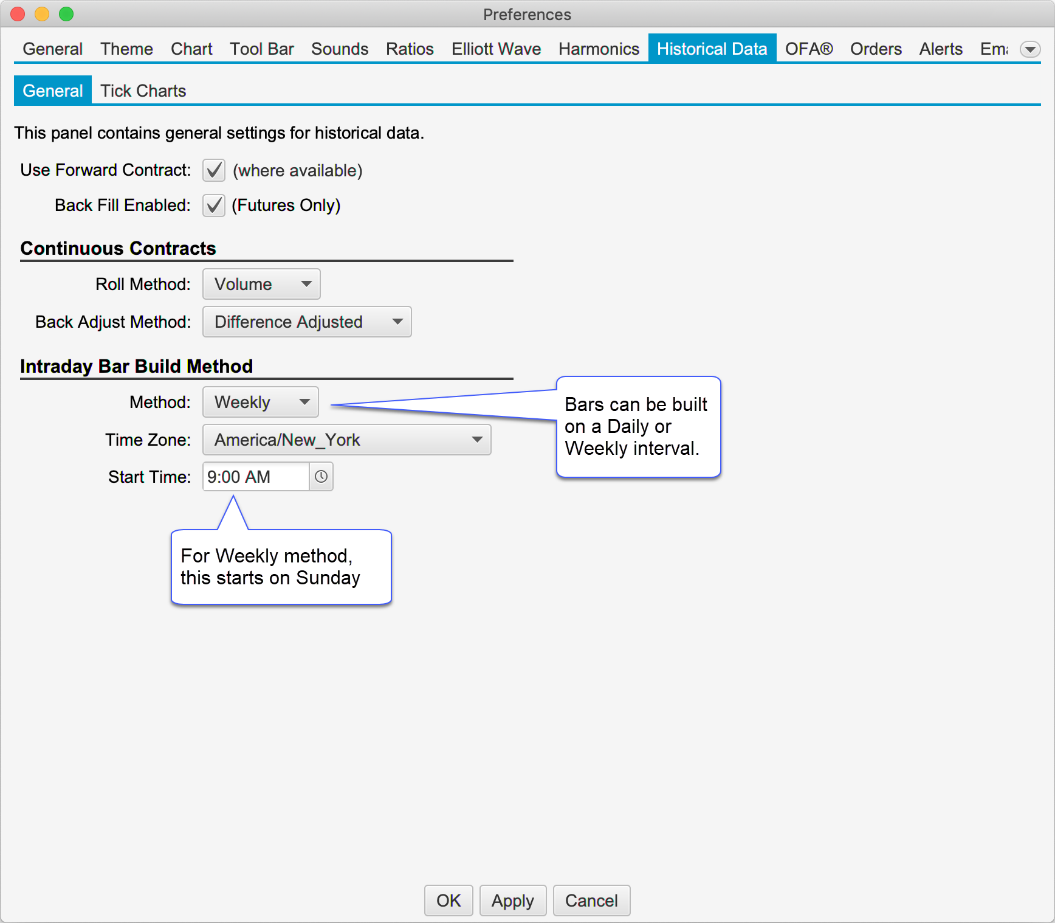Screen dimensions: 1055x923
Task: Disable the Back Fill Enabled checkbox
Action: [214, 205]
